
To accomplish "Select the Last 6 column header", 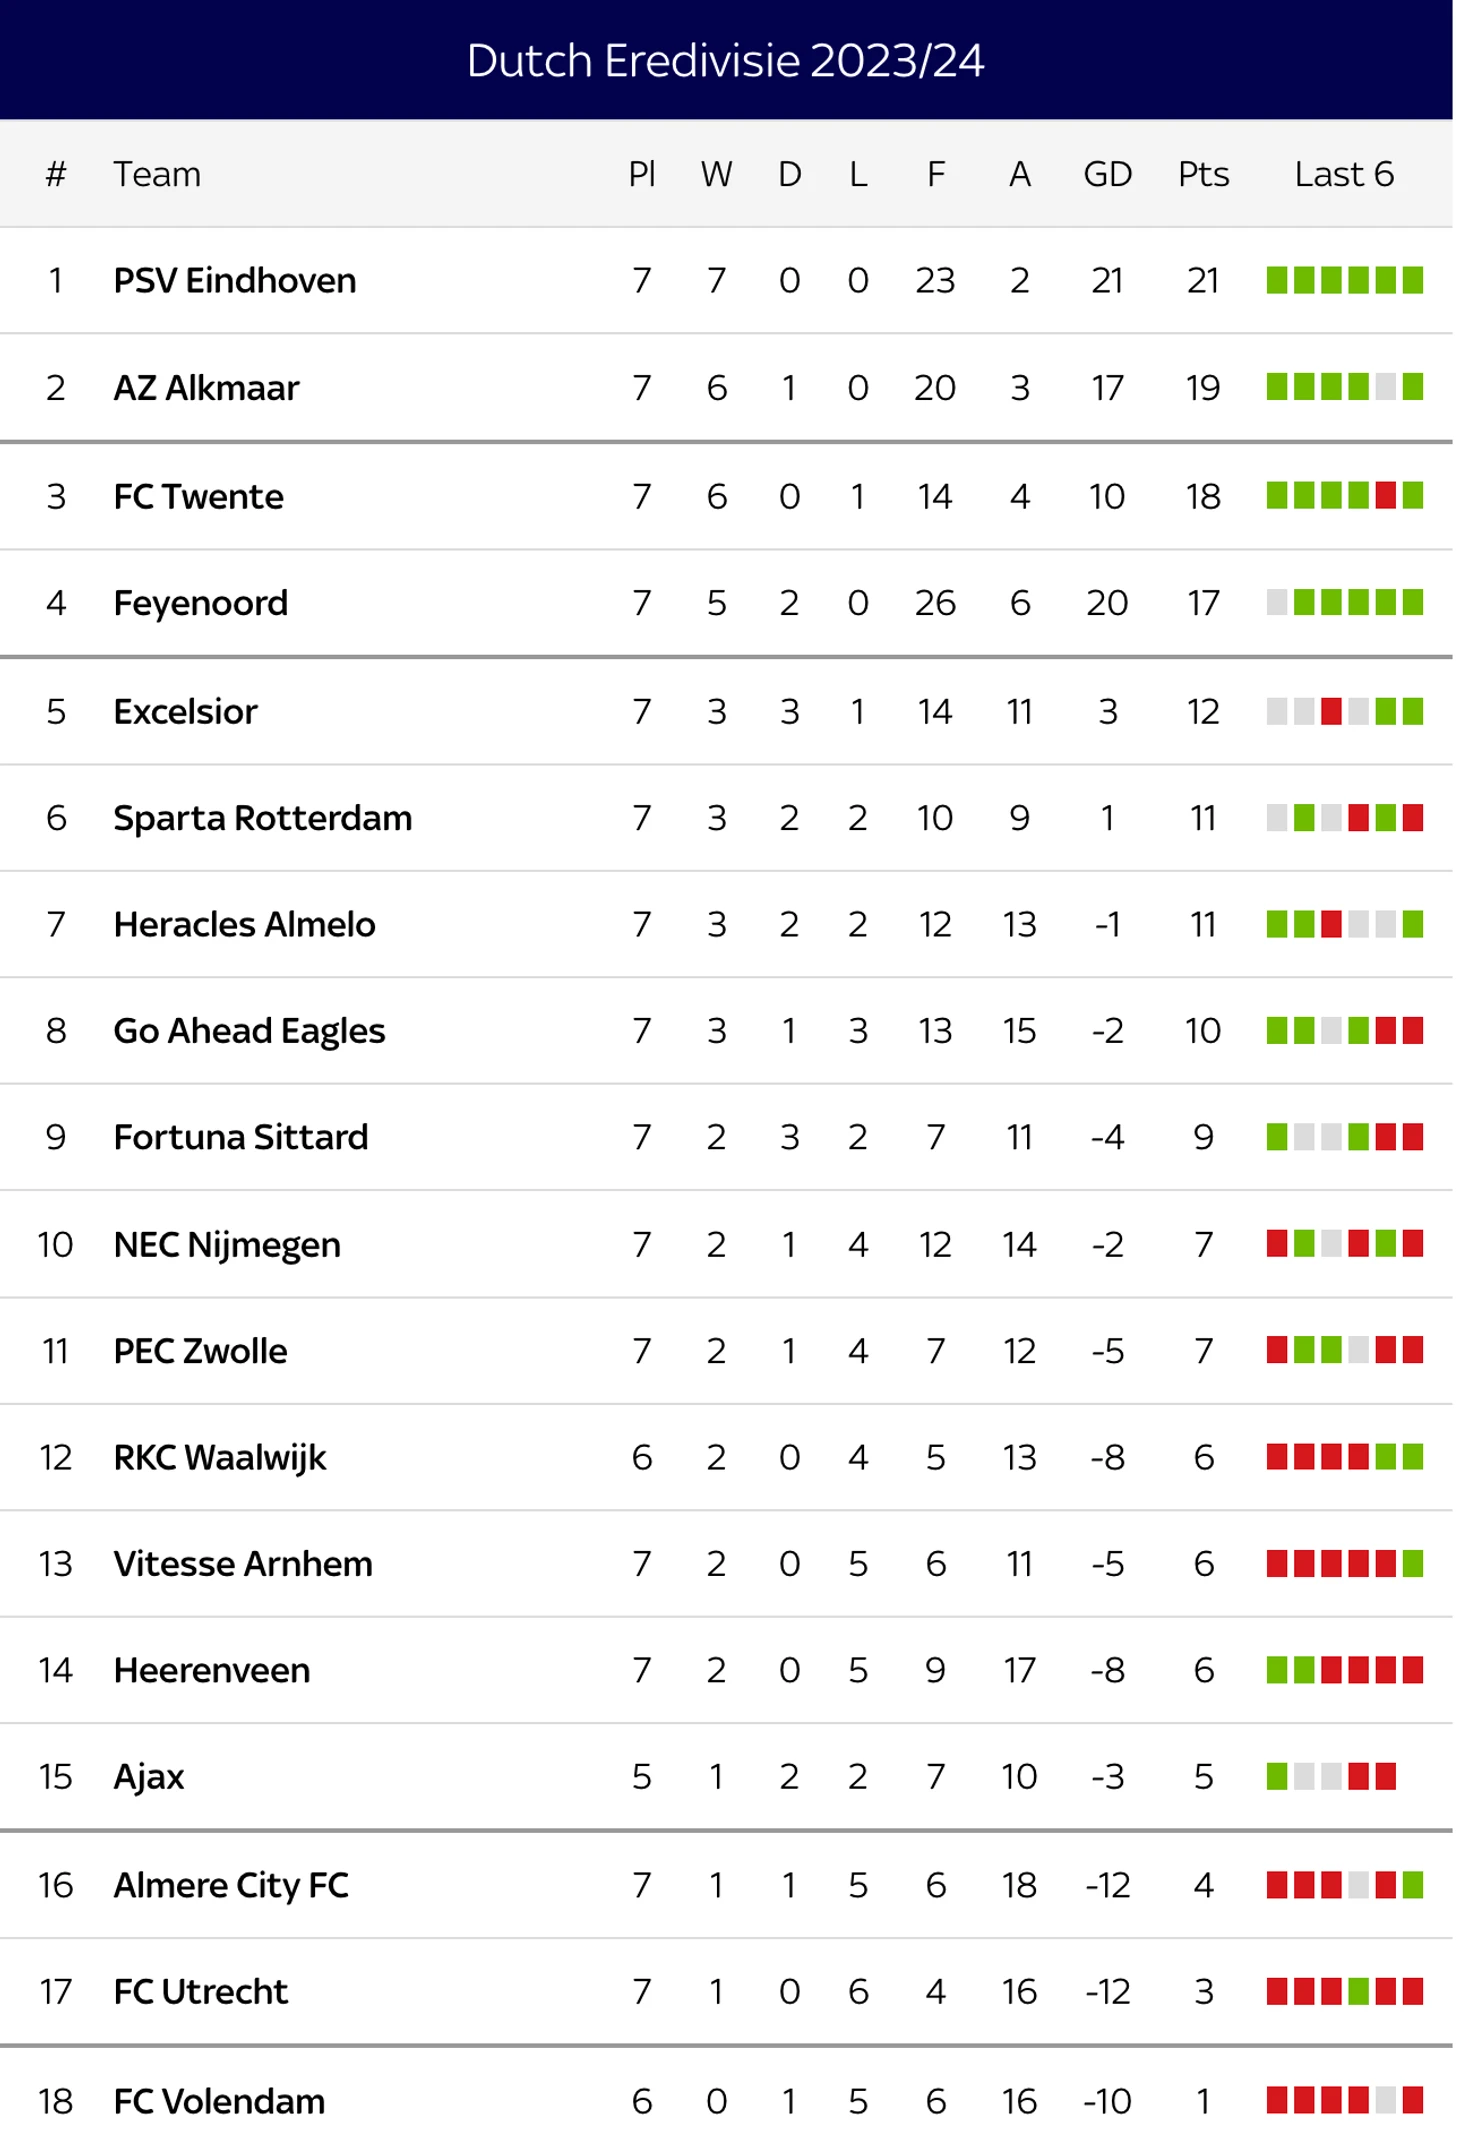I will (1343, 174).
